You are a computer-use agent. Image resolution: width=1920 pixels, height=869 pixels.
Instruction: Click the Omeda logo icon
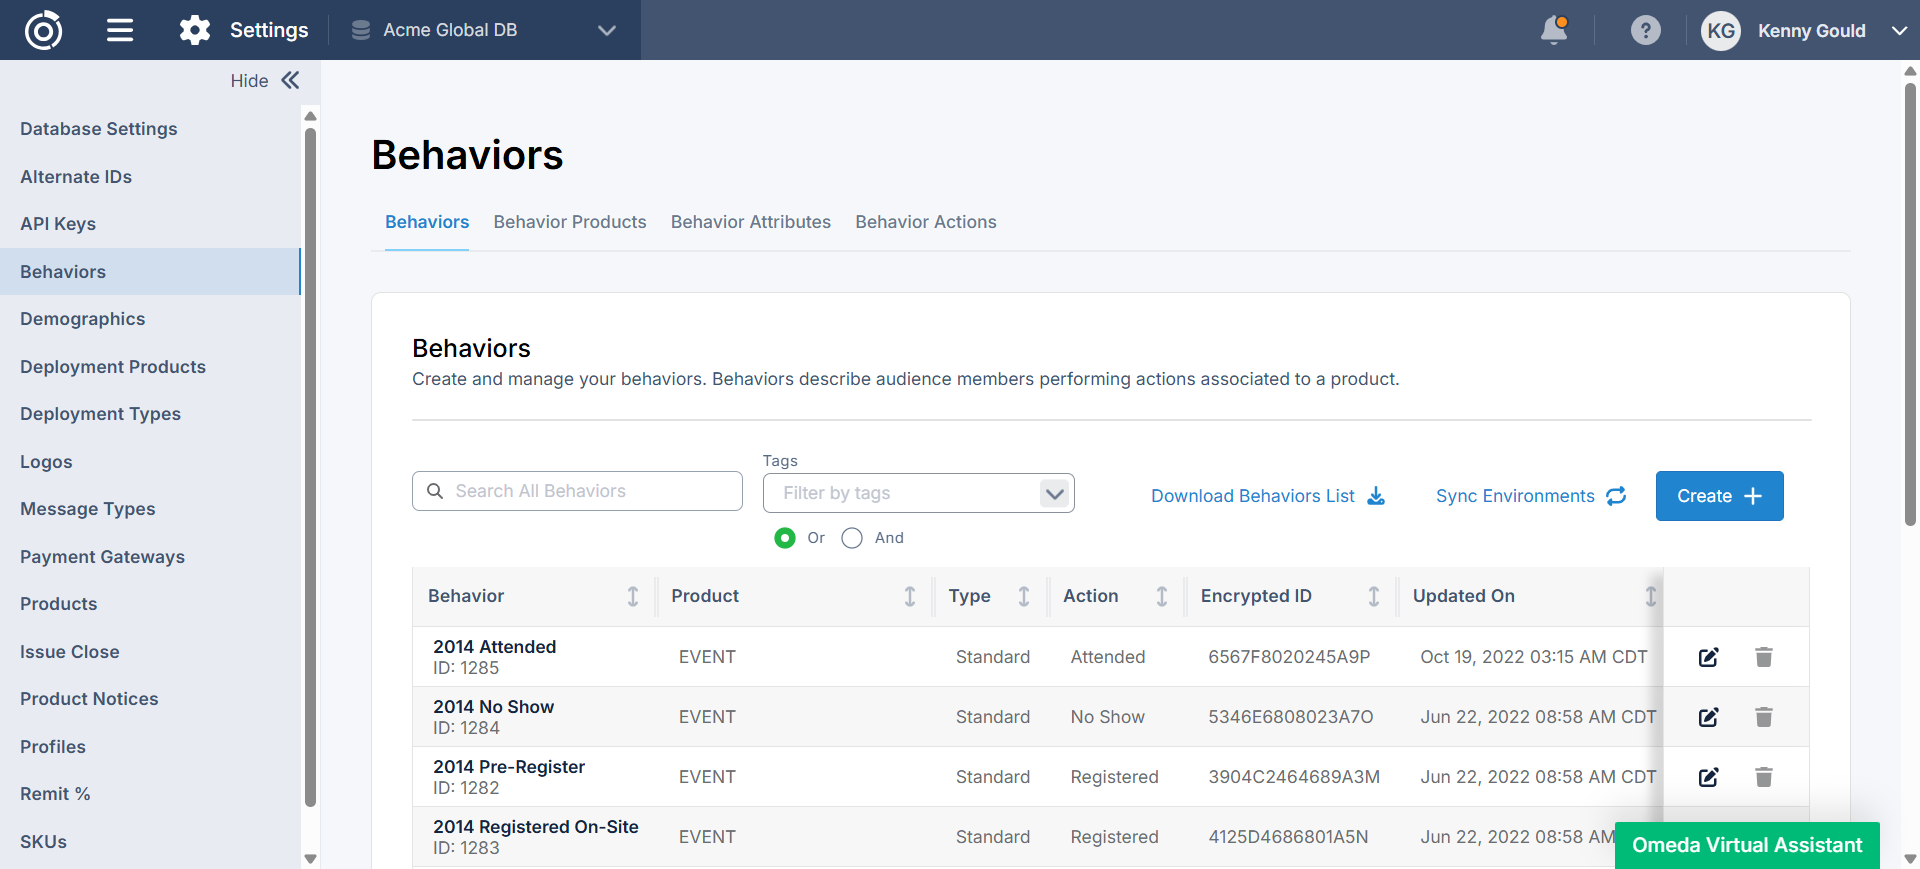click(43, 30)
